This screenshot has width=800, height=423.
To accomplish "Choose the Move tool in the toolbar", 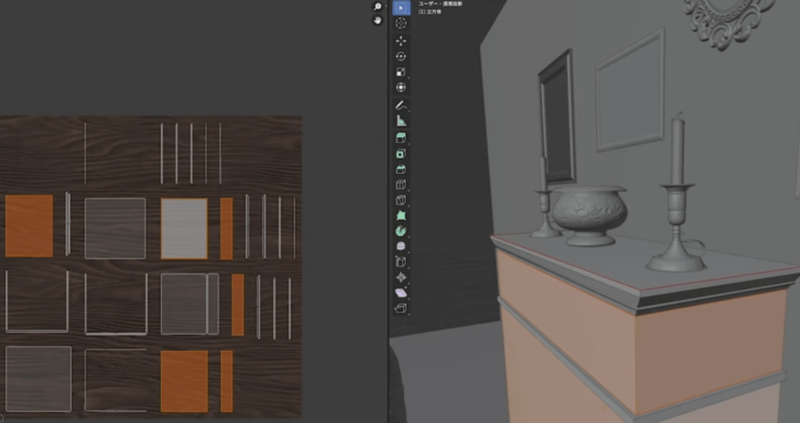I will [x=401, y=41].
